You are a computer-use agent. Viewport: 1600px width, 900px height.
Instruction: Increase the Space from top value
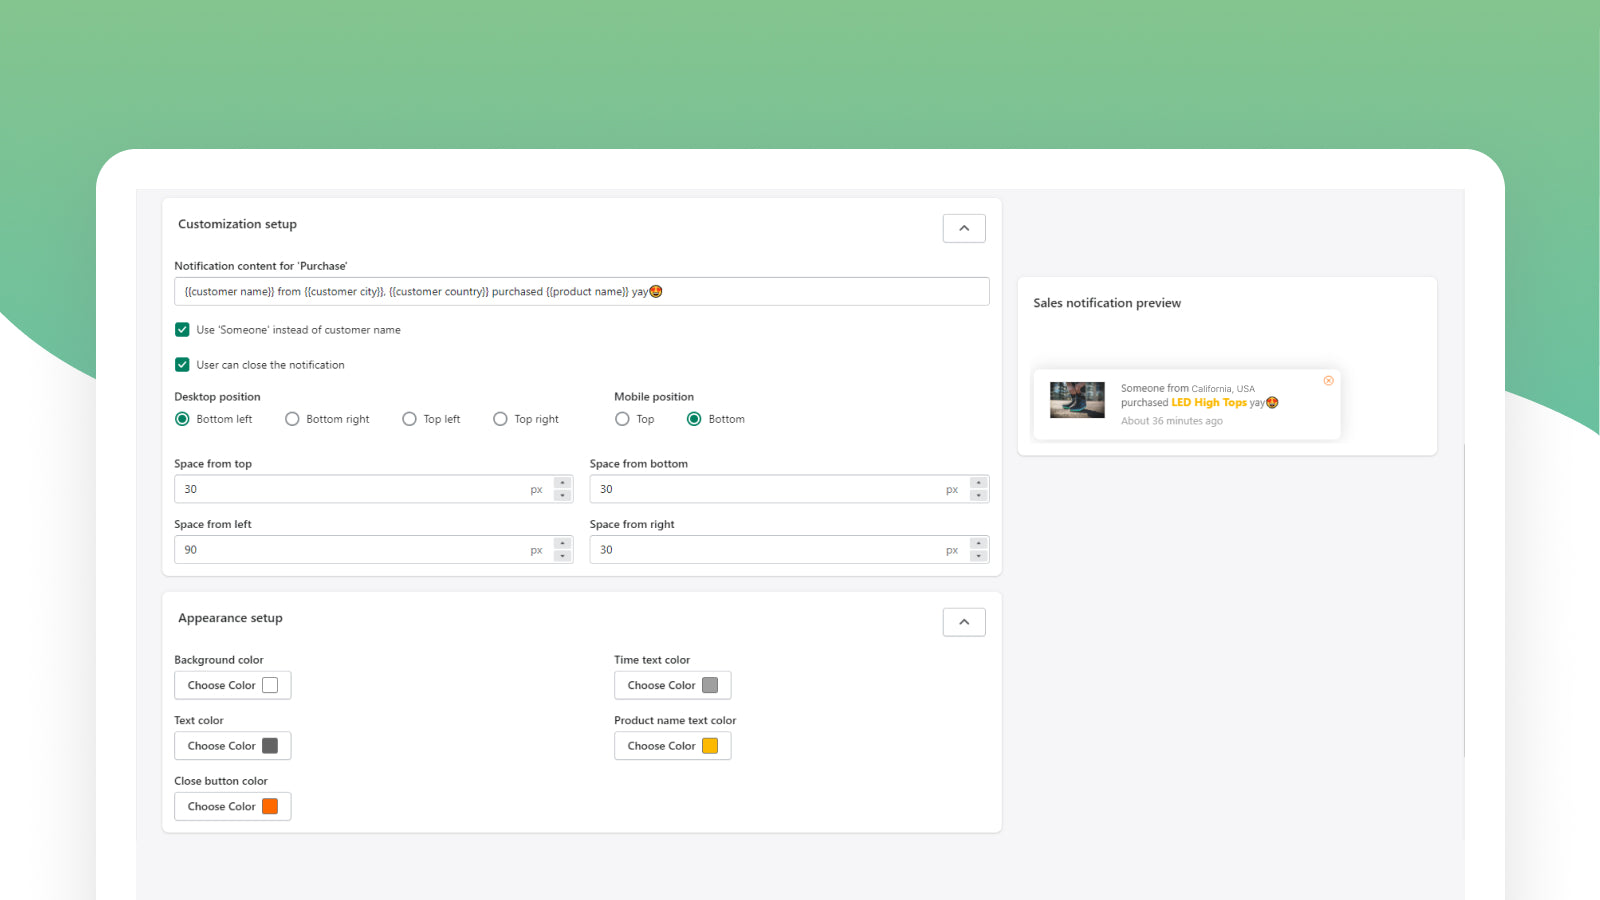562,483
